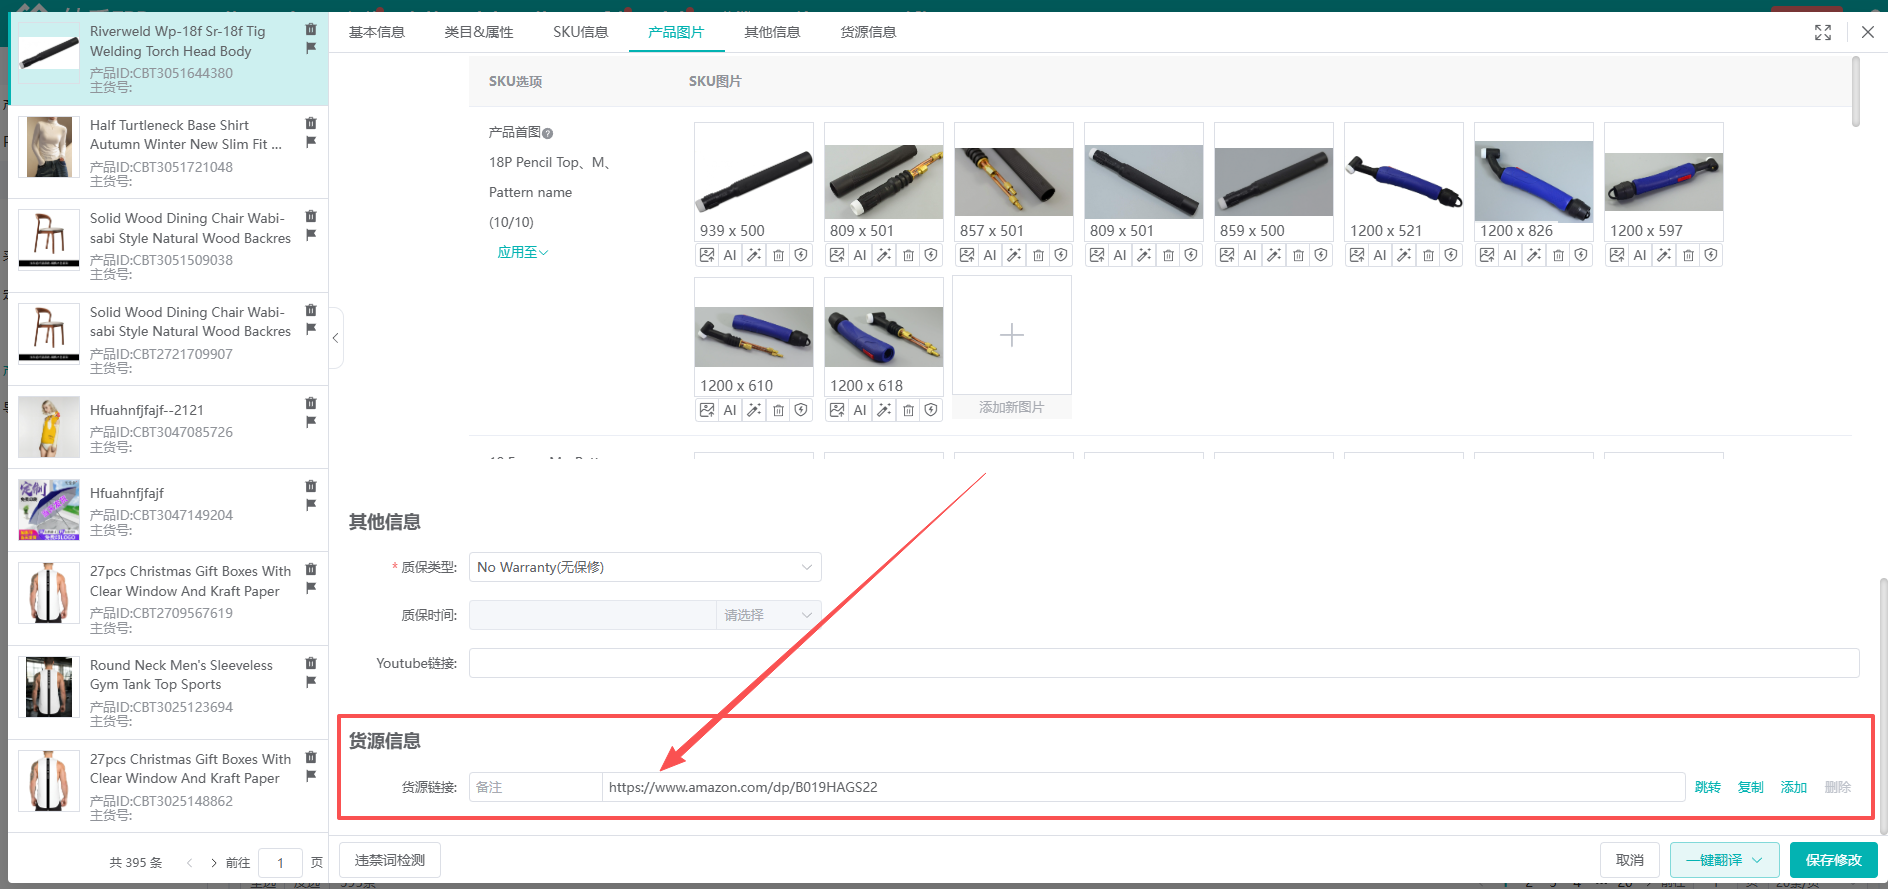Screen dimensions: 1888x889
Task: Click the help icon beside 产品首图
Action: (548, 133)
